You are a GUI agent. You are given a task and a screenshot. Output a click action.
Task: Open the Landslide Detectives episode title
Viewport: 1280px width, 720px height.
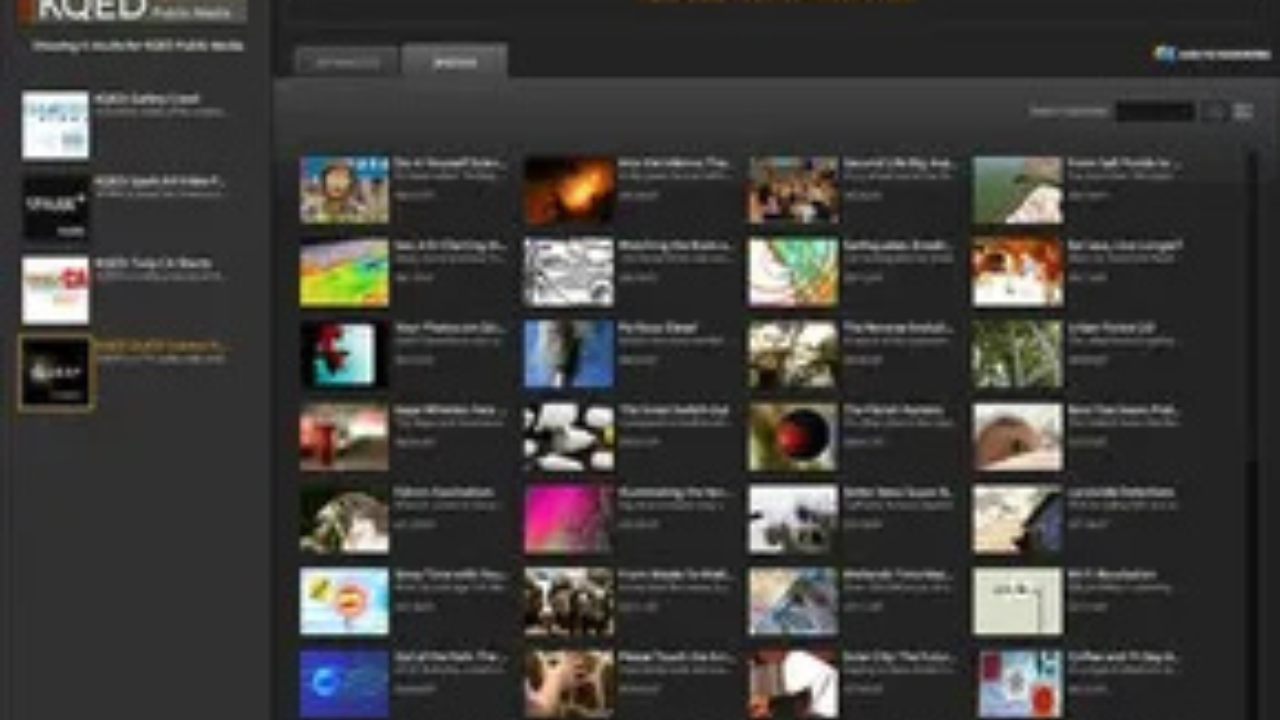1123,492
